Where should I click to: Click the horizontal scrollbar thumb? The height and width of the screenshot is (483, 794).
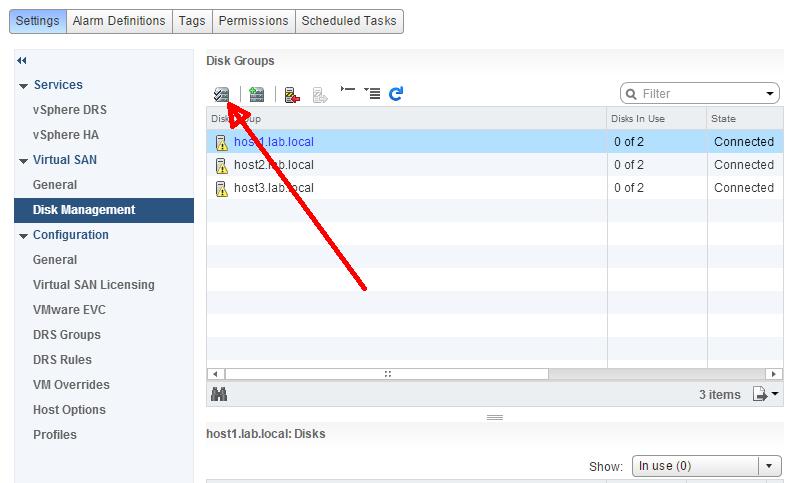[387, 374]
